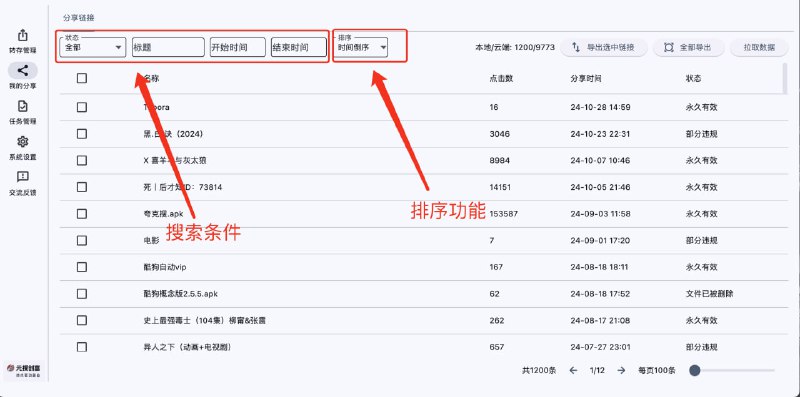Screen dimensions: 800x397
Task: Select the 电影 row checkbox
Action: 82,240
